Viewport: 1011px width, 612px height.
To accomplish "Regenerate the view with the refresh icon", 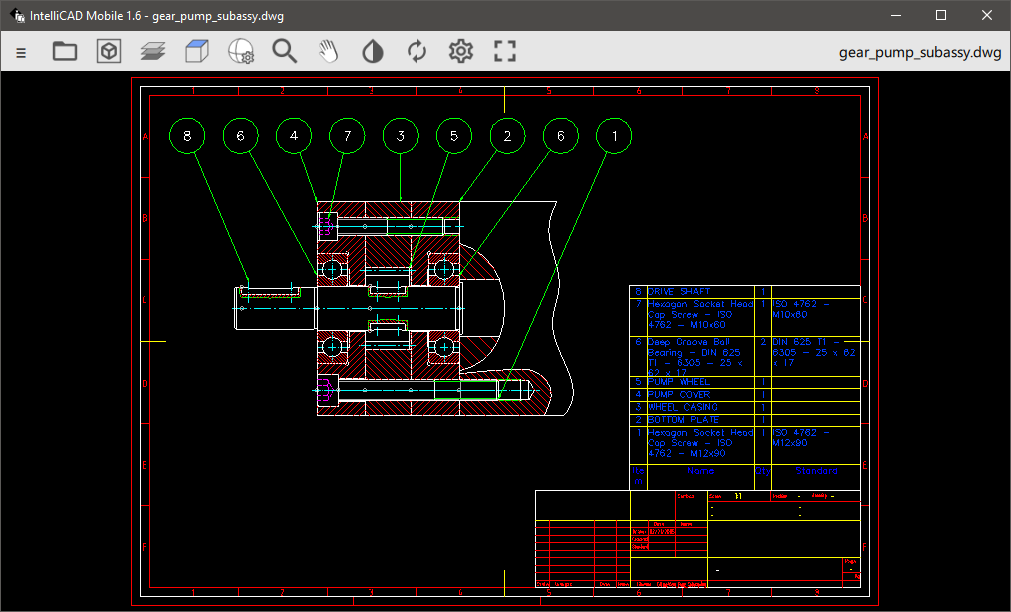I will click(x=416, y=51).
